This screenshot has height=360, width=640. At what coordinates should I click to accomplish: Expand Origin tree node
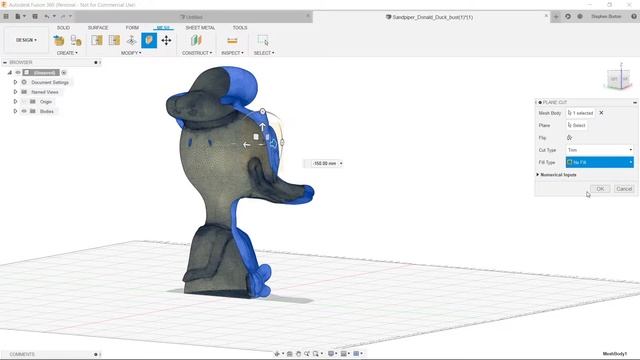click(15, 102)
